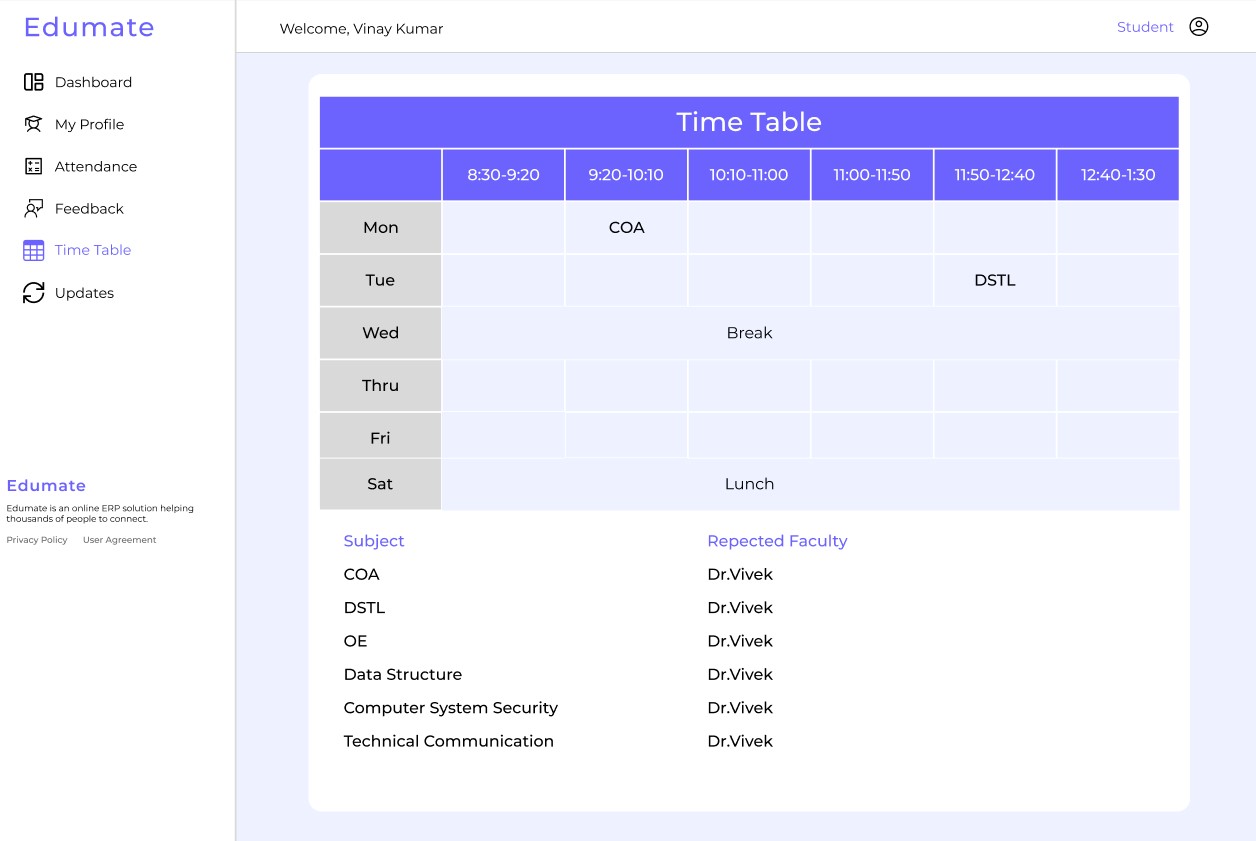Click the Break cell on Wednesday
The image size is (1256, 841).
tap(811, 333)
